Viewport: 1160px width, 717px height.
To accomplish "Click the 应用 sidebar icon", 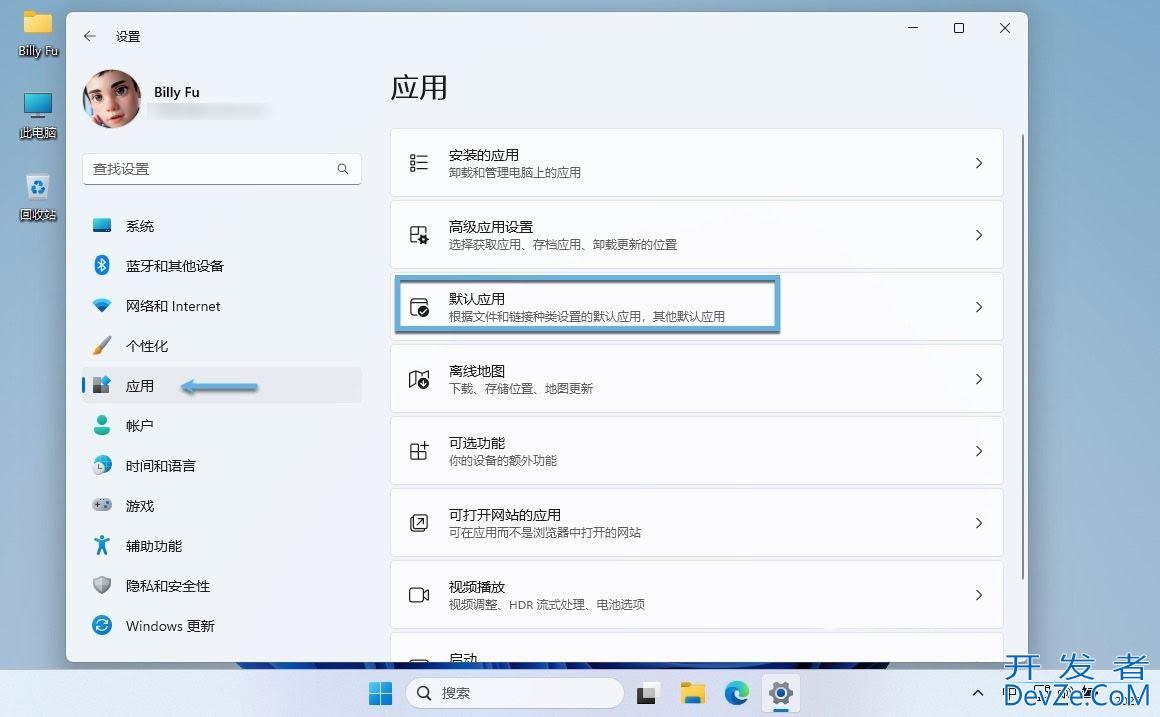I will [x=102, y=386].
